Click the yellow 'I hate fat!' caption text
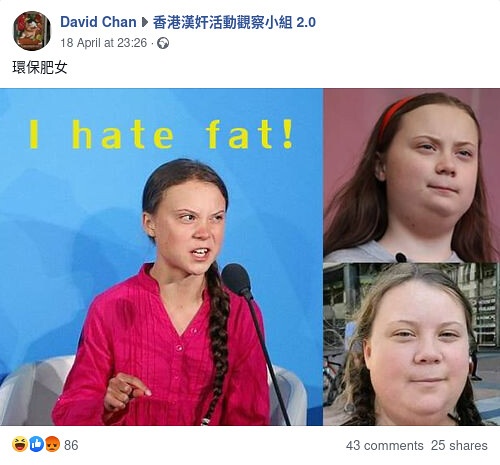 [x=162, y=134]
